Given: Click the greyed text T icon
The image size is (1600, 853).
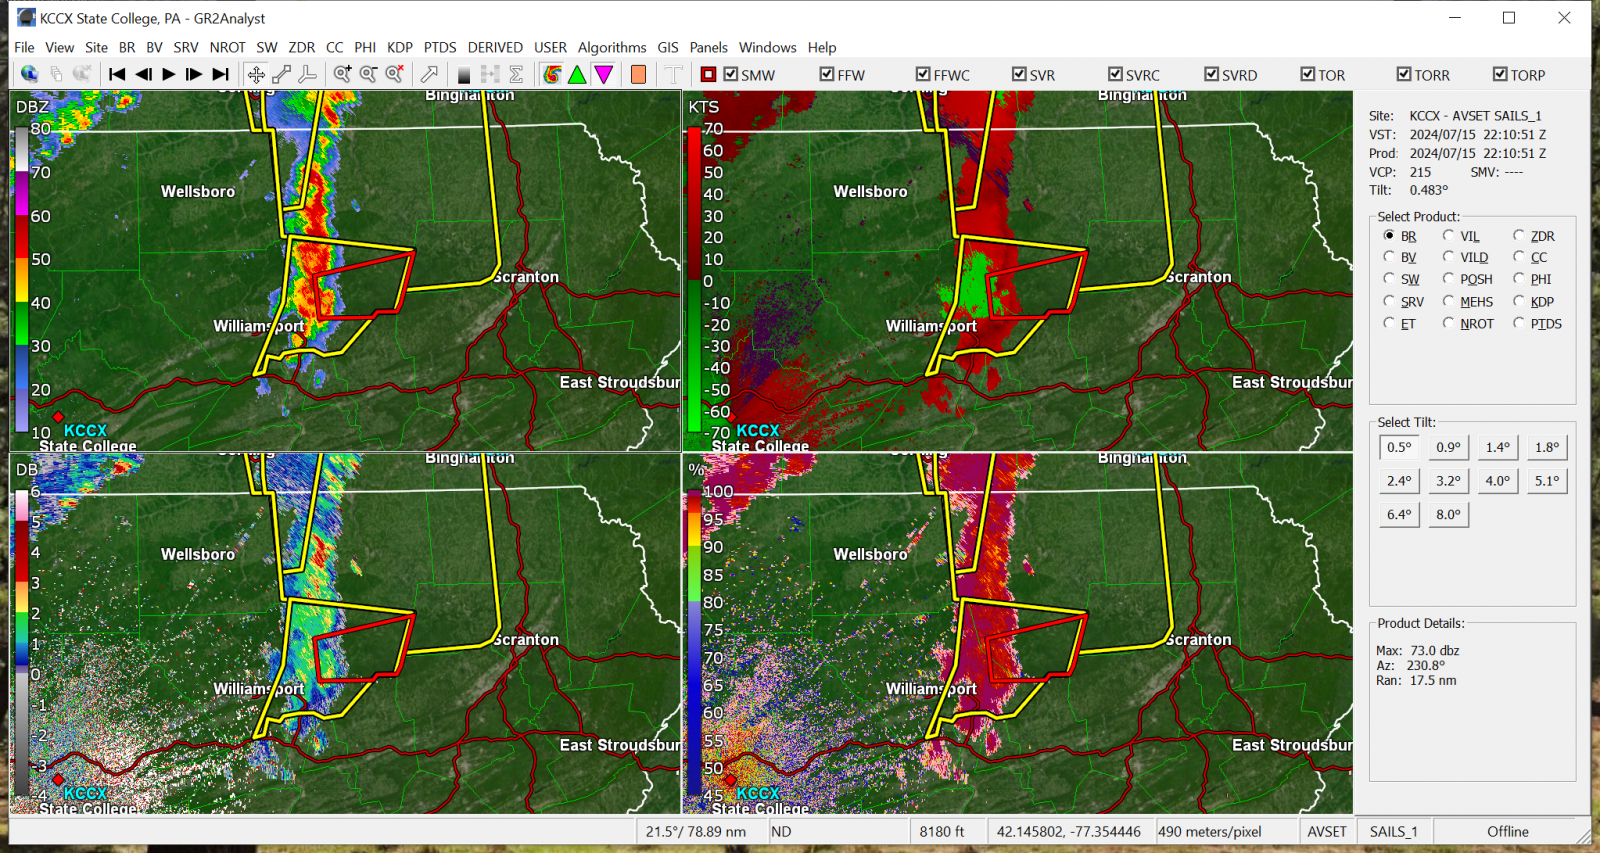Looking at the screenshot, I should tap(673, 74).
